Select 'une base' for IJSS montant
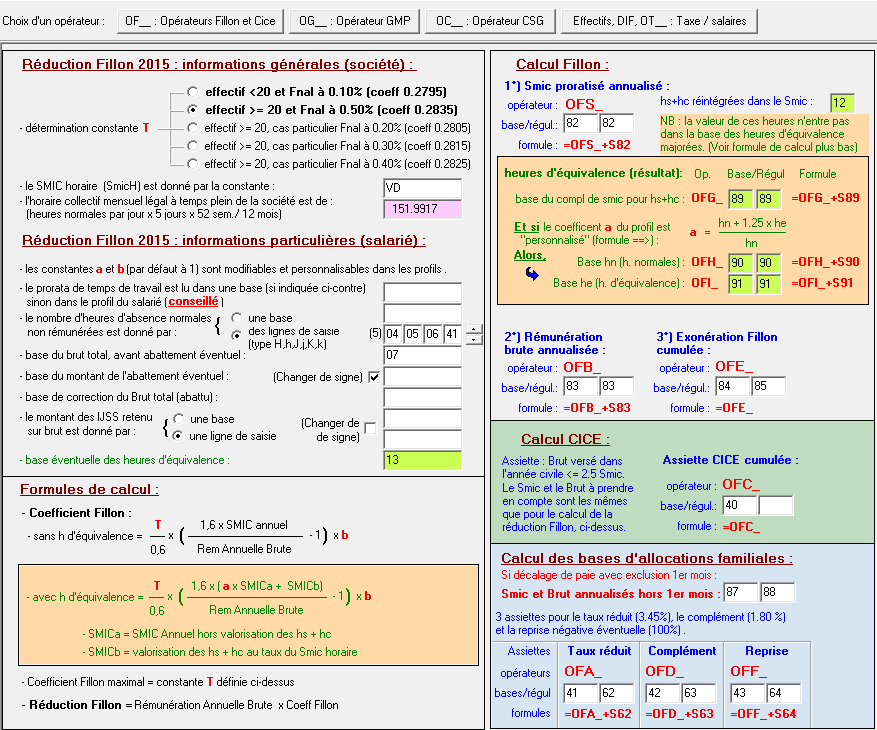This screenshot has width=877, height=730. [178, 418]
